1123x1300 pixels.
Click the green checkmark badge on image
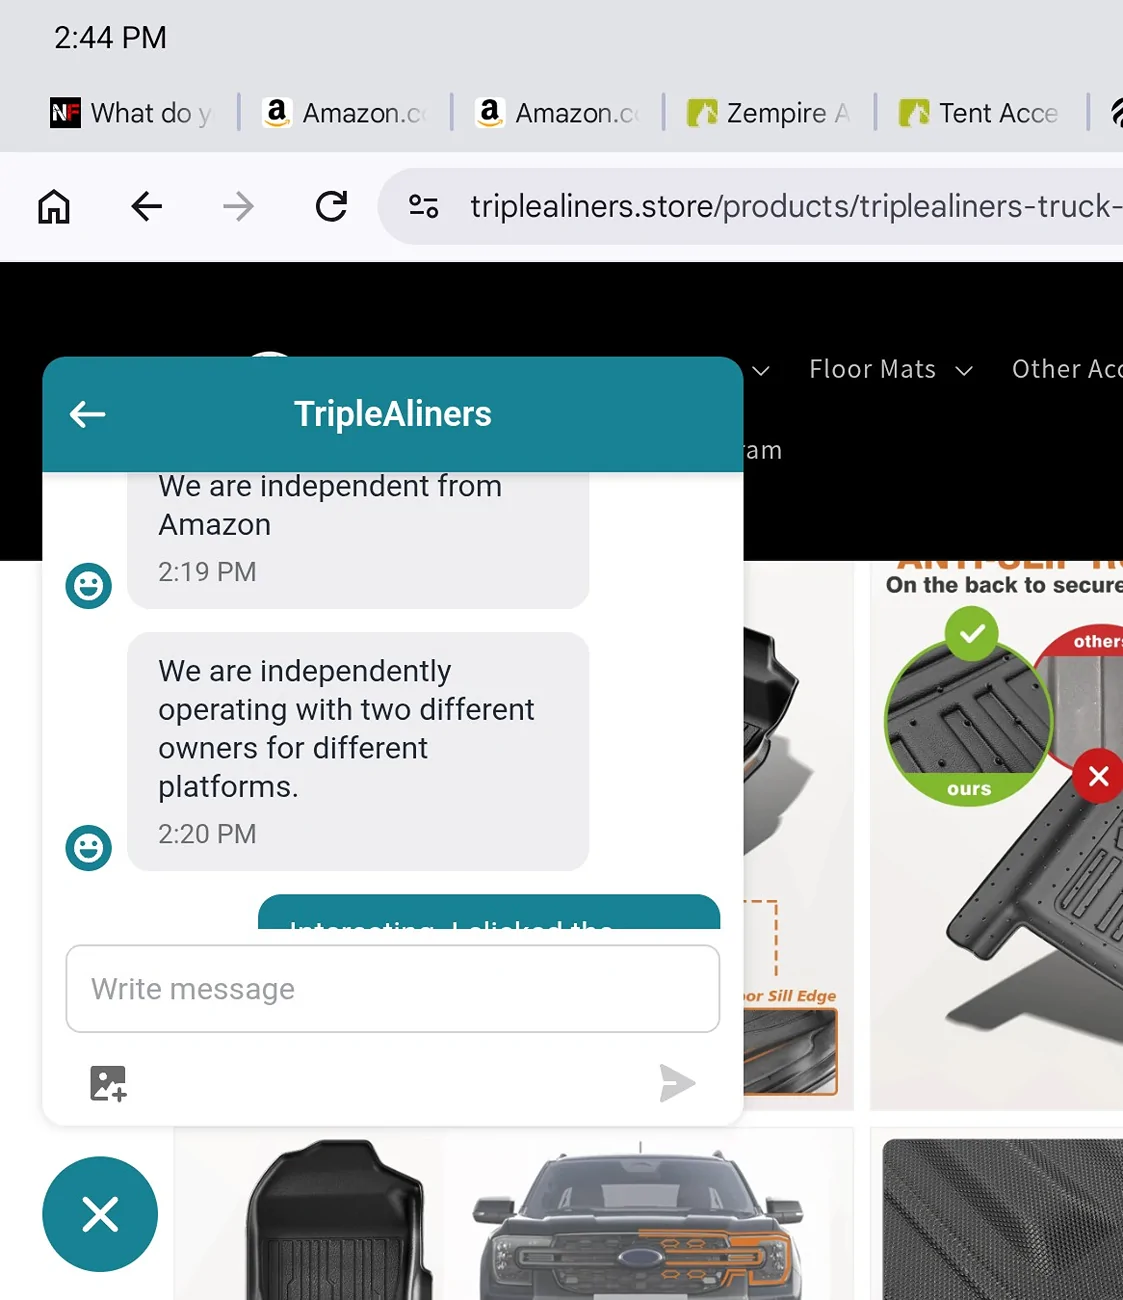coord(972,633)
